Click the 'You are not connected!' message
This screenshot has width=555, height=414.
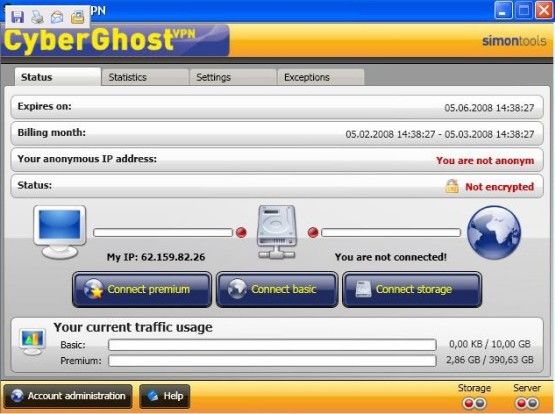tap(391, 257)
